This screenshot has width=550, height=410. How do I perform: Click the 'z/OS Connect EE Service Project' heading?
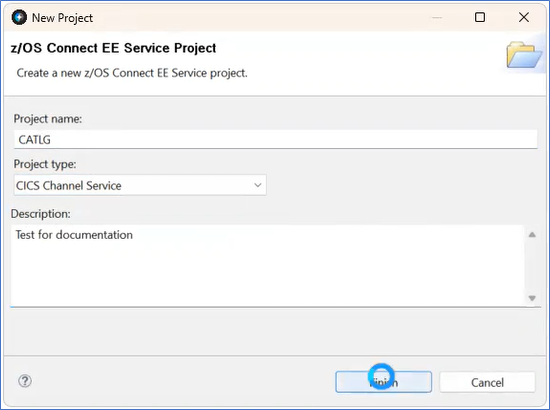pyautogui.click(x=113, y=48)
